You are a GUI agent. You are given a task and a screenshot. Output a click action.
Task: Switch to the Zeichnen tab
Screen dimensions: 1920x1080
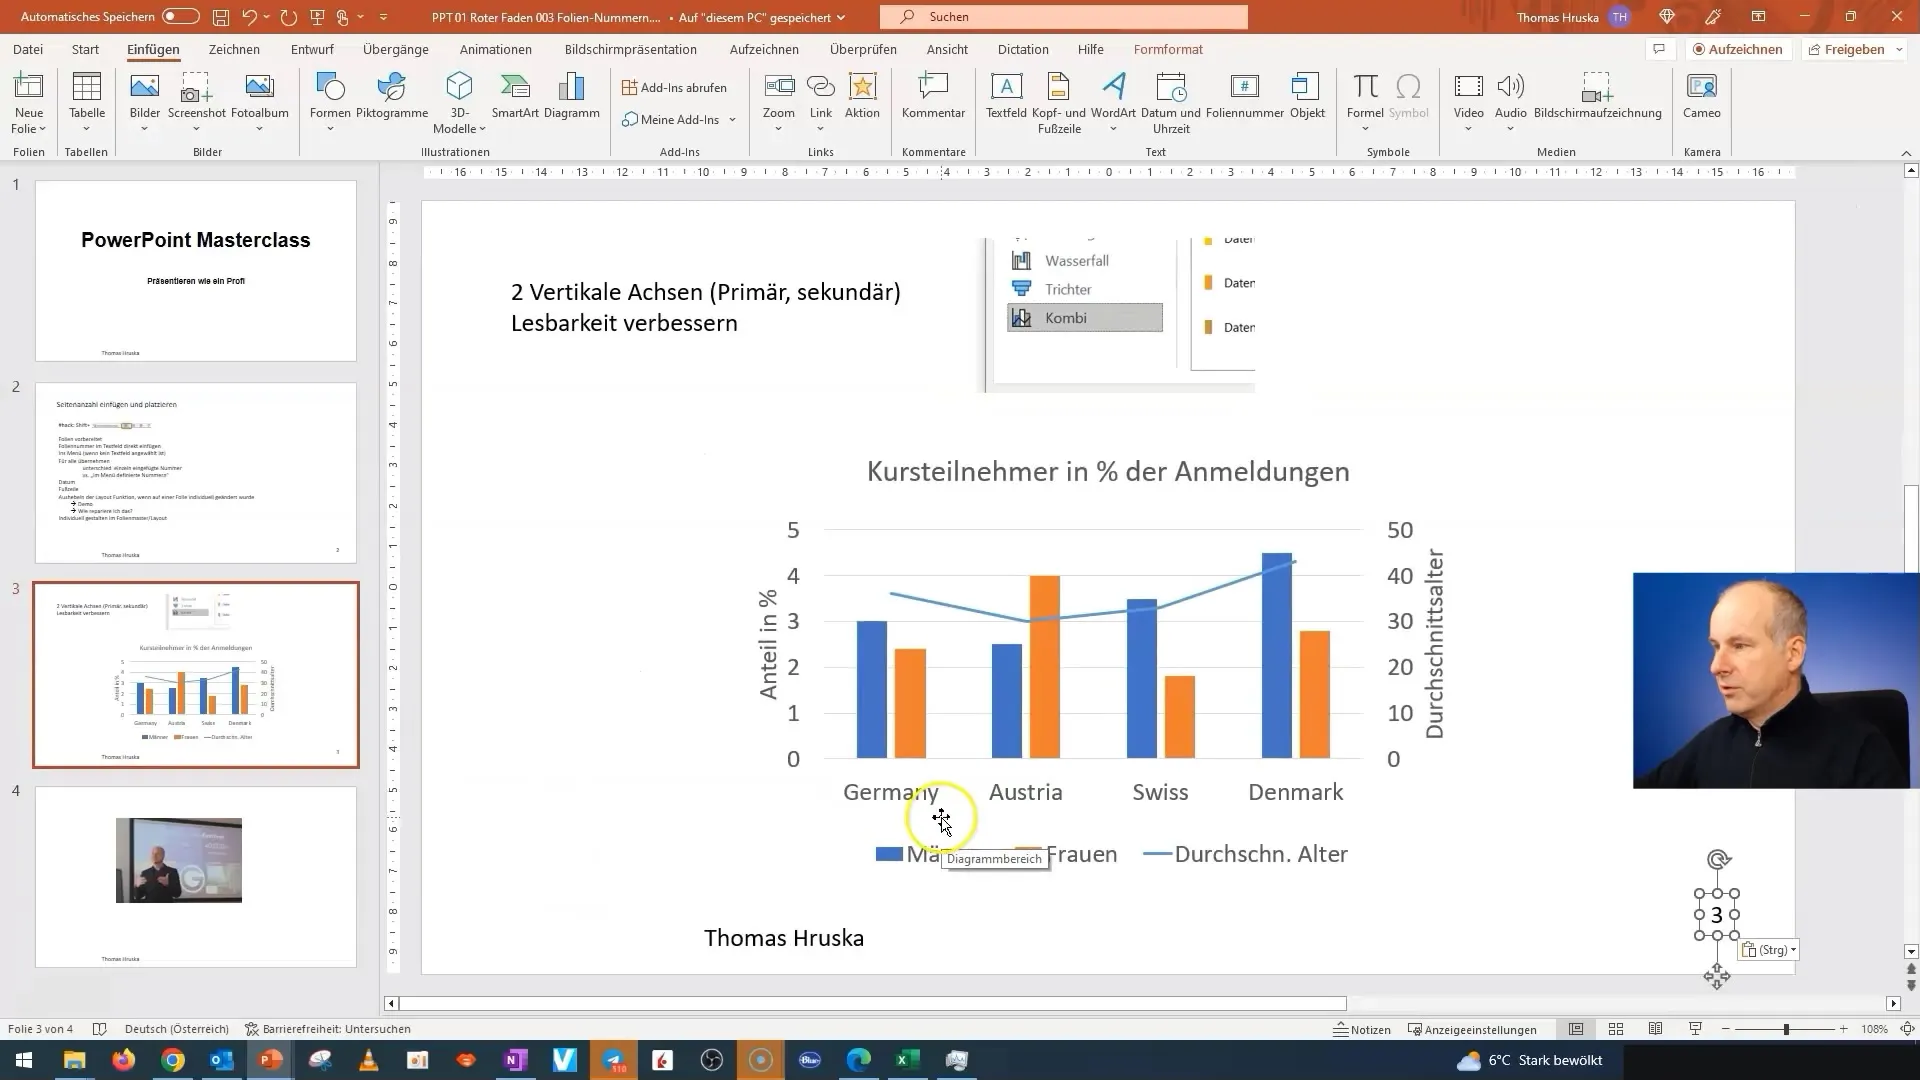coord(234,49)
